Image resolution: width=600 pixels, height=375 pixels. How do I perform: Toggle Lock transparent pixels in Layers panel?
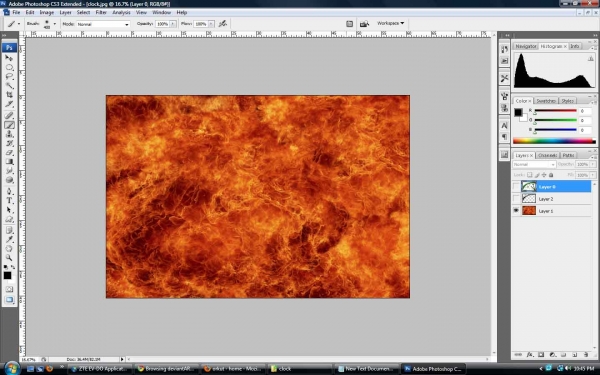coord(530,175)
